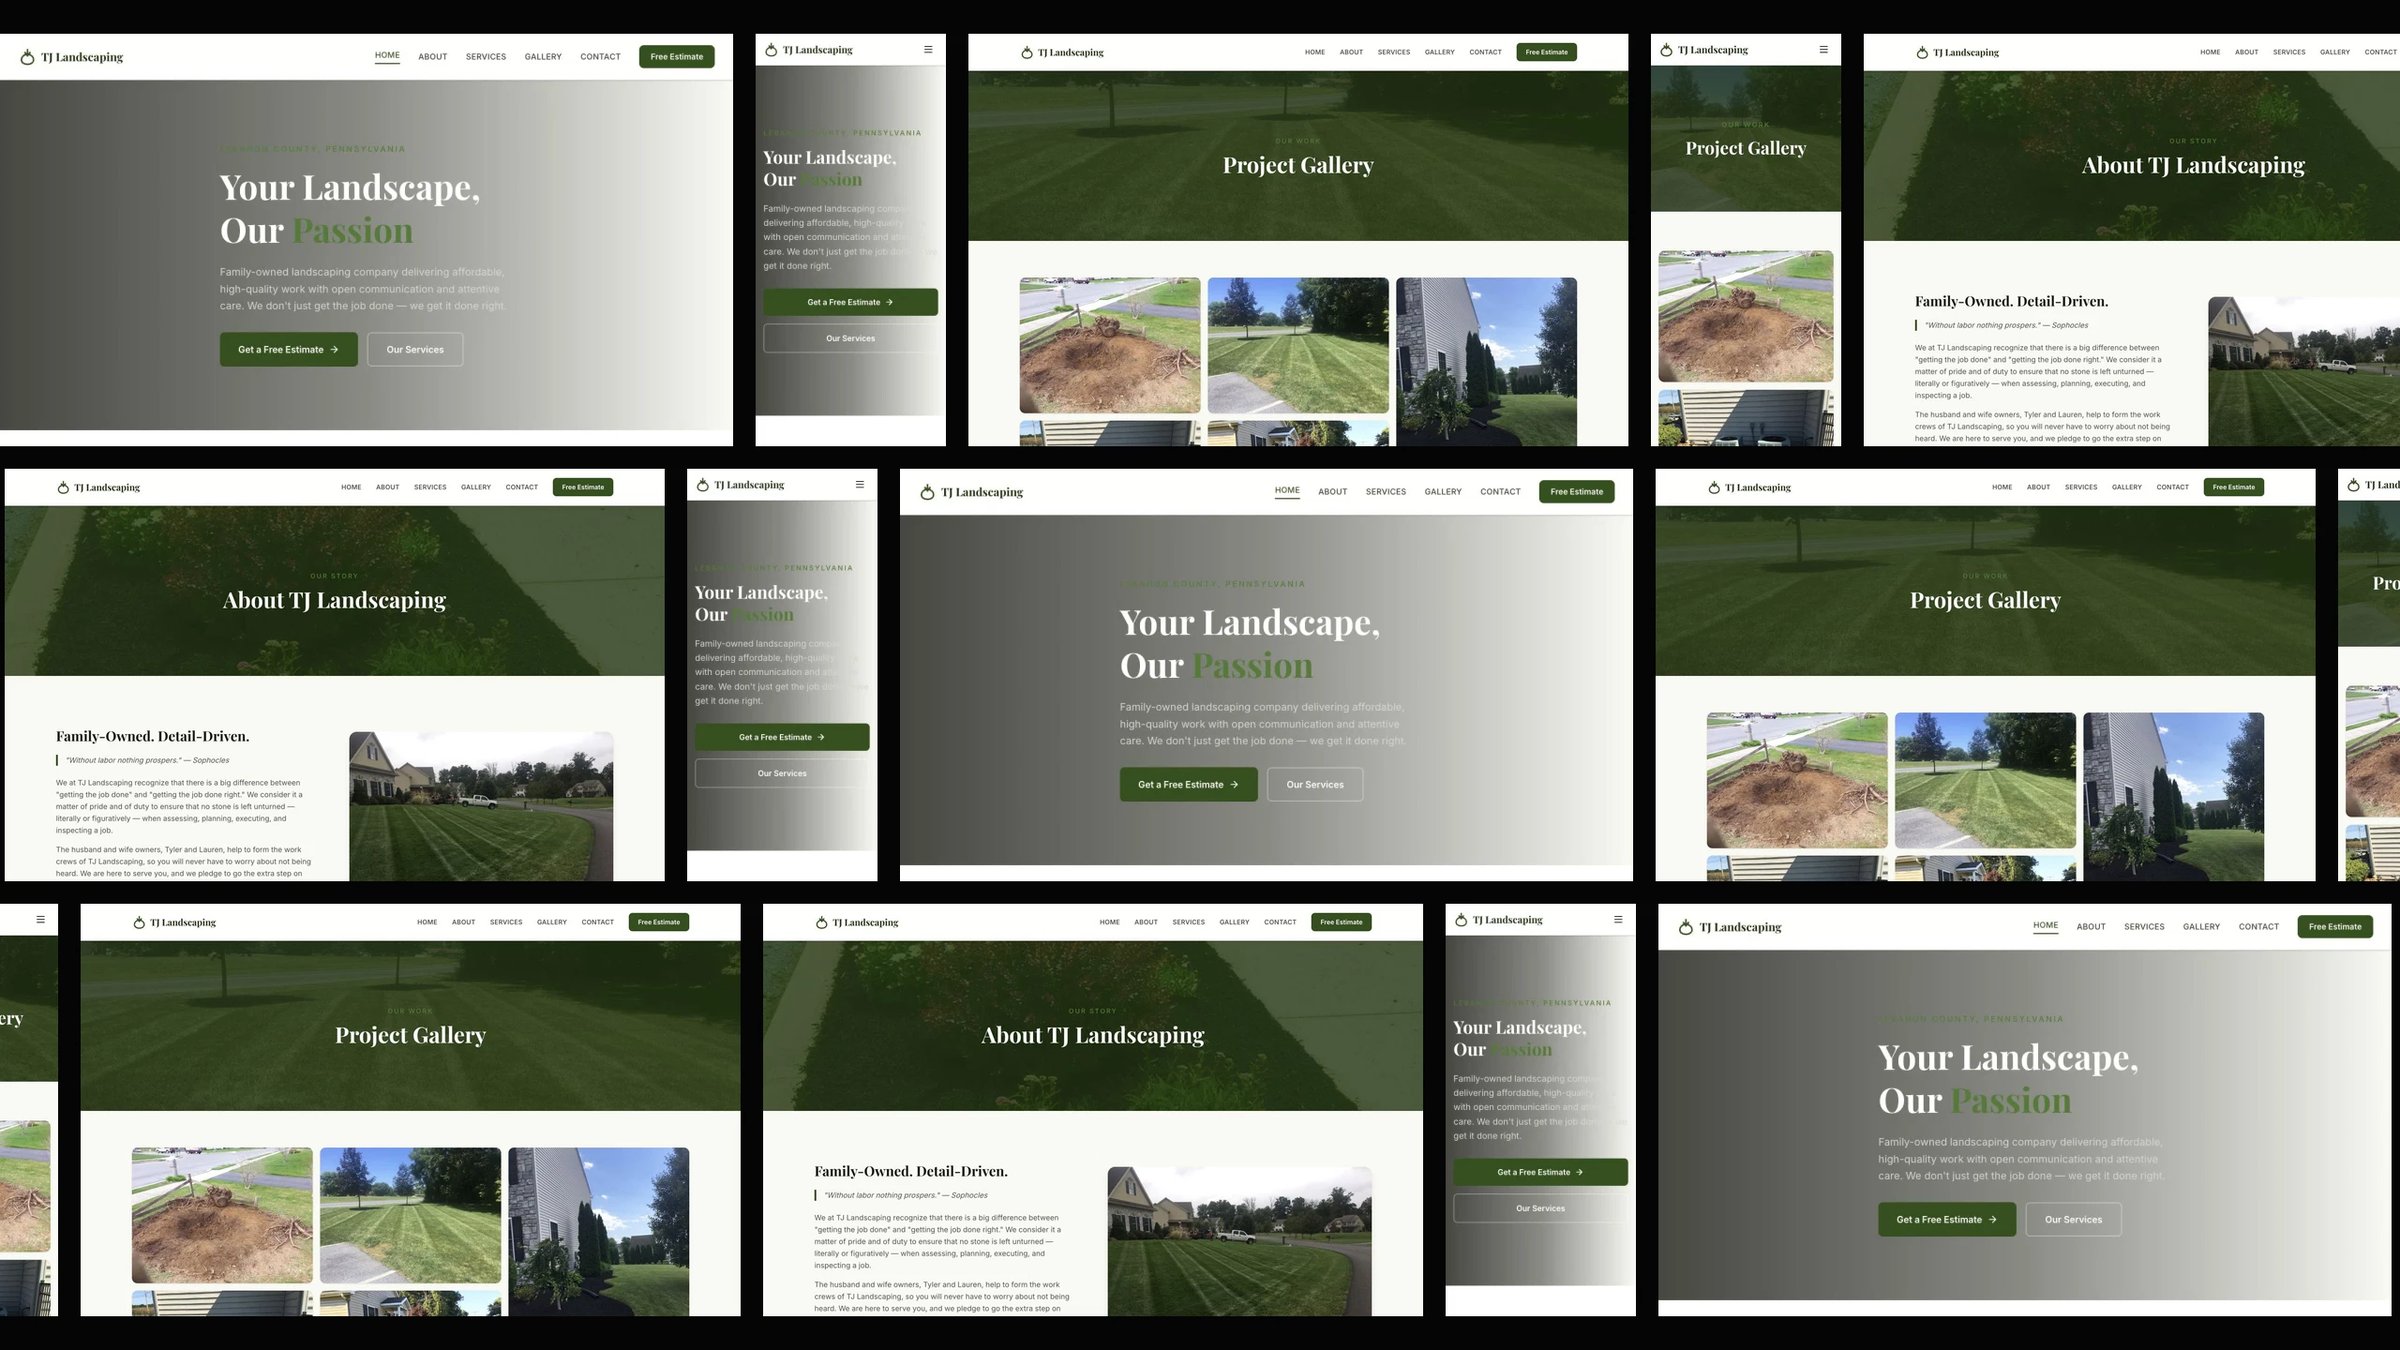Open tree stump photo in top-row mobile Project Gallery
This screenshot has height=1350, width=2400.
click(1746, 316)
